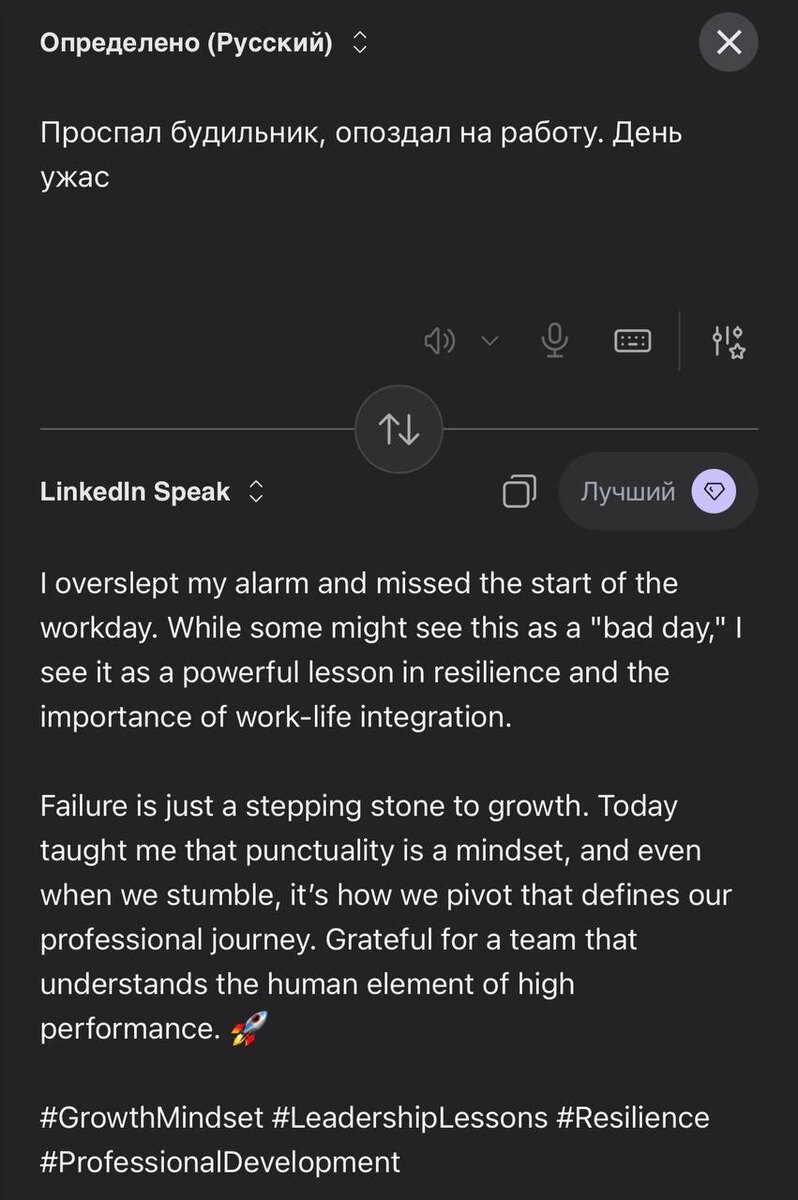Viewport: 798px width, 1200px height.
Task: Open the LinkedIn Speak language selector
Action: (152, 492)
